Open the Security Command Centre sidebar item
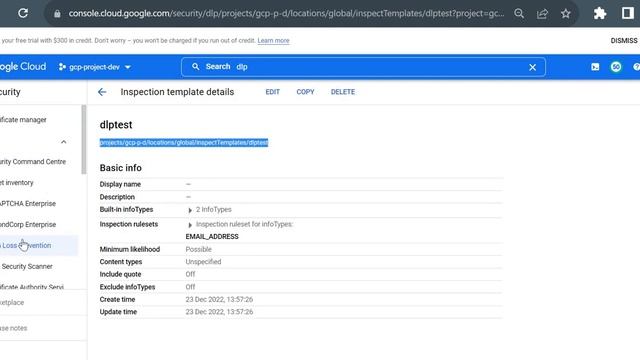Image resolution: width=640 pixels, height=360 pixels. pos(33,162)
